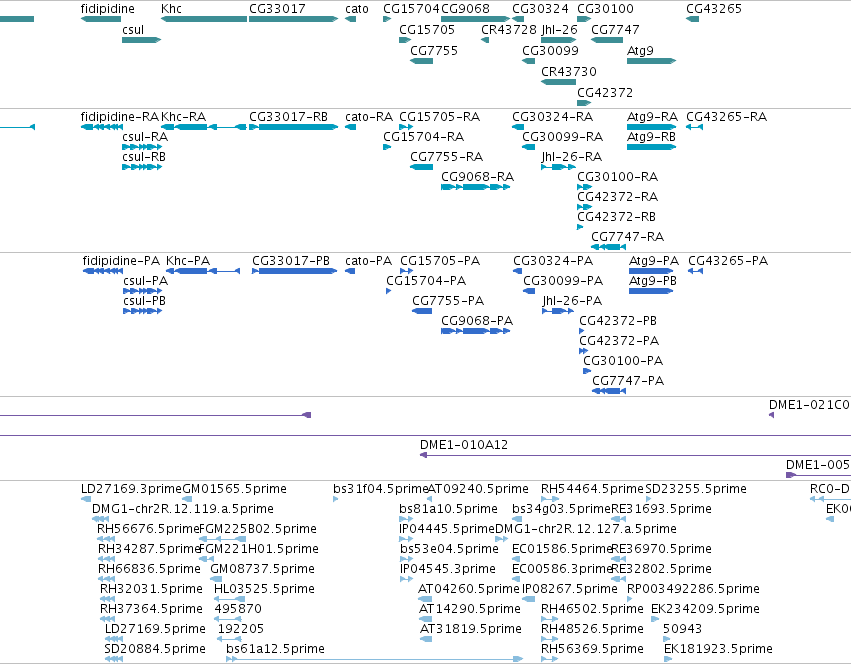Image resolution: width=851 pixels, height=664 pixels.
Task: Select the CG42372-RB transcript label
Action: pos(617,217)
